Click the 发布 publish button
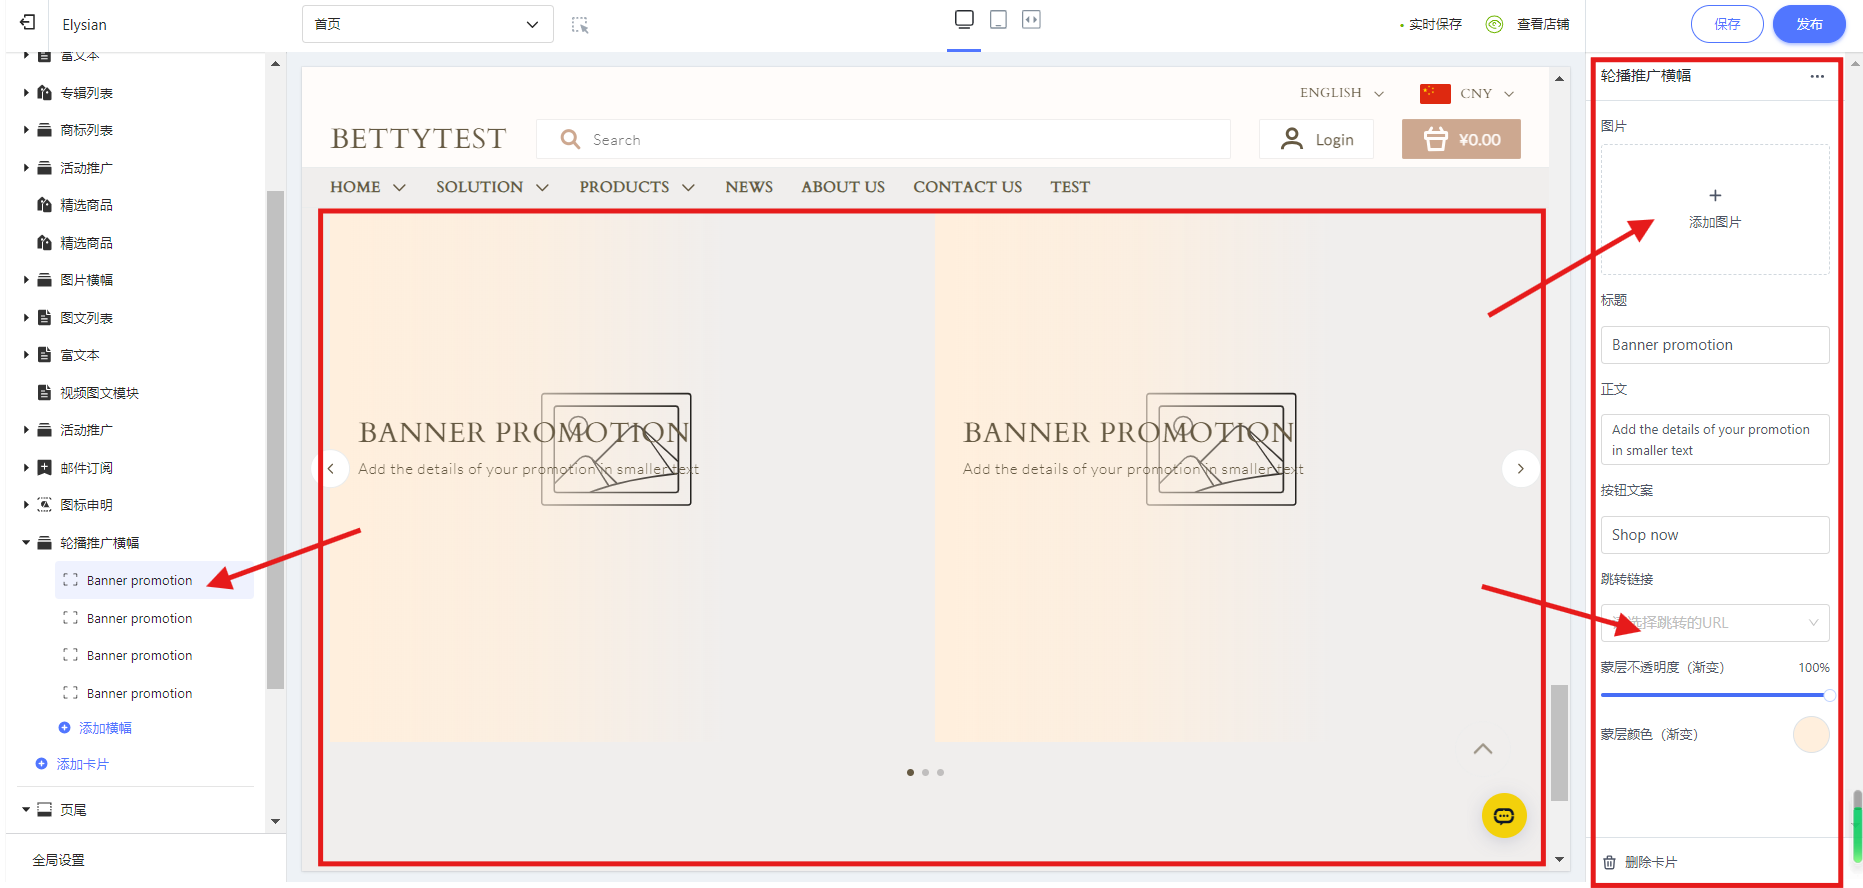 [1808, 24]
